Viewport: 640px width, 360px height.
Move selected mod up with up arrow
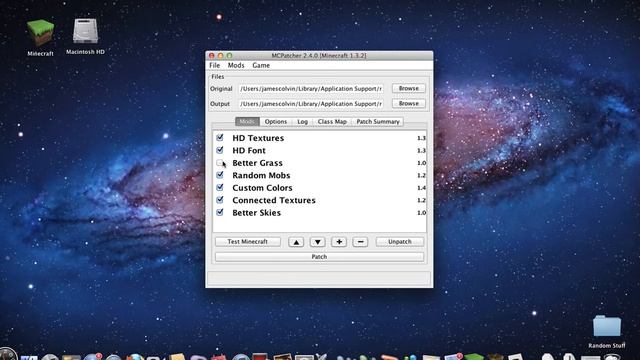pos(296,242)
